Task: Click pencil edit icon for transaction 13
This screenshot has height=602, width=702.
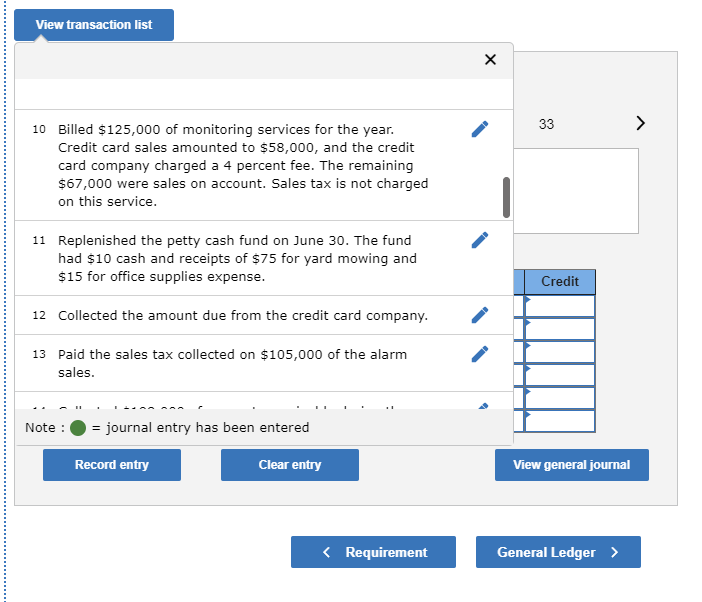Action: click(480, 354)
